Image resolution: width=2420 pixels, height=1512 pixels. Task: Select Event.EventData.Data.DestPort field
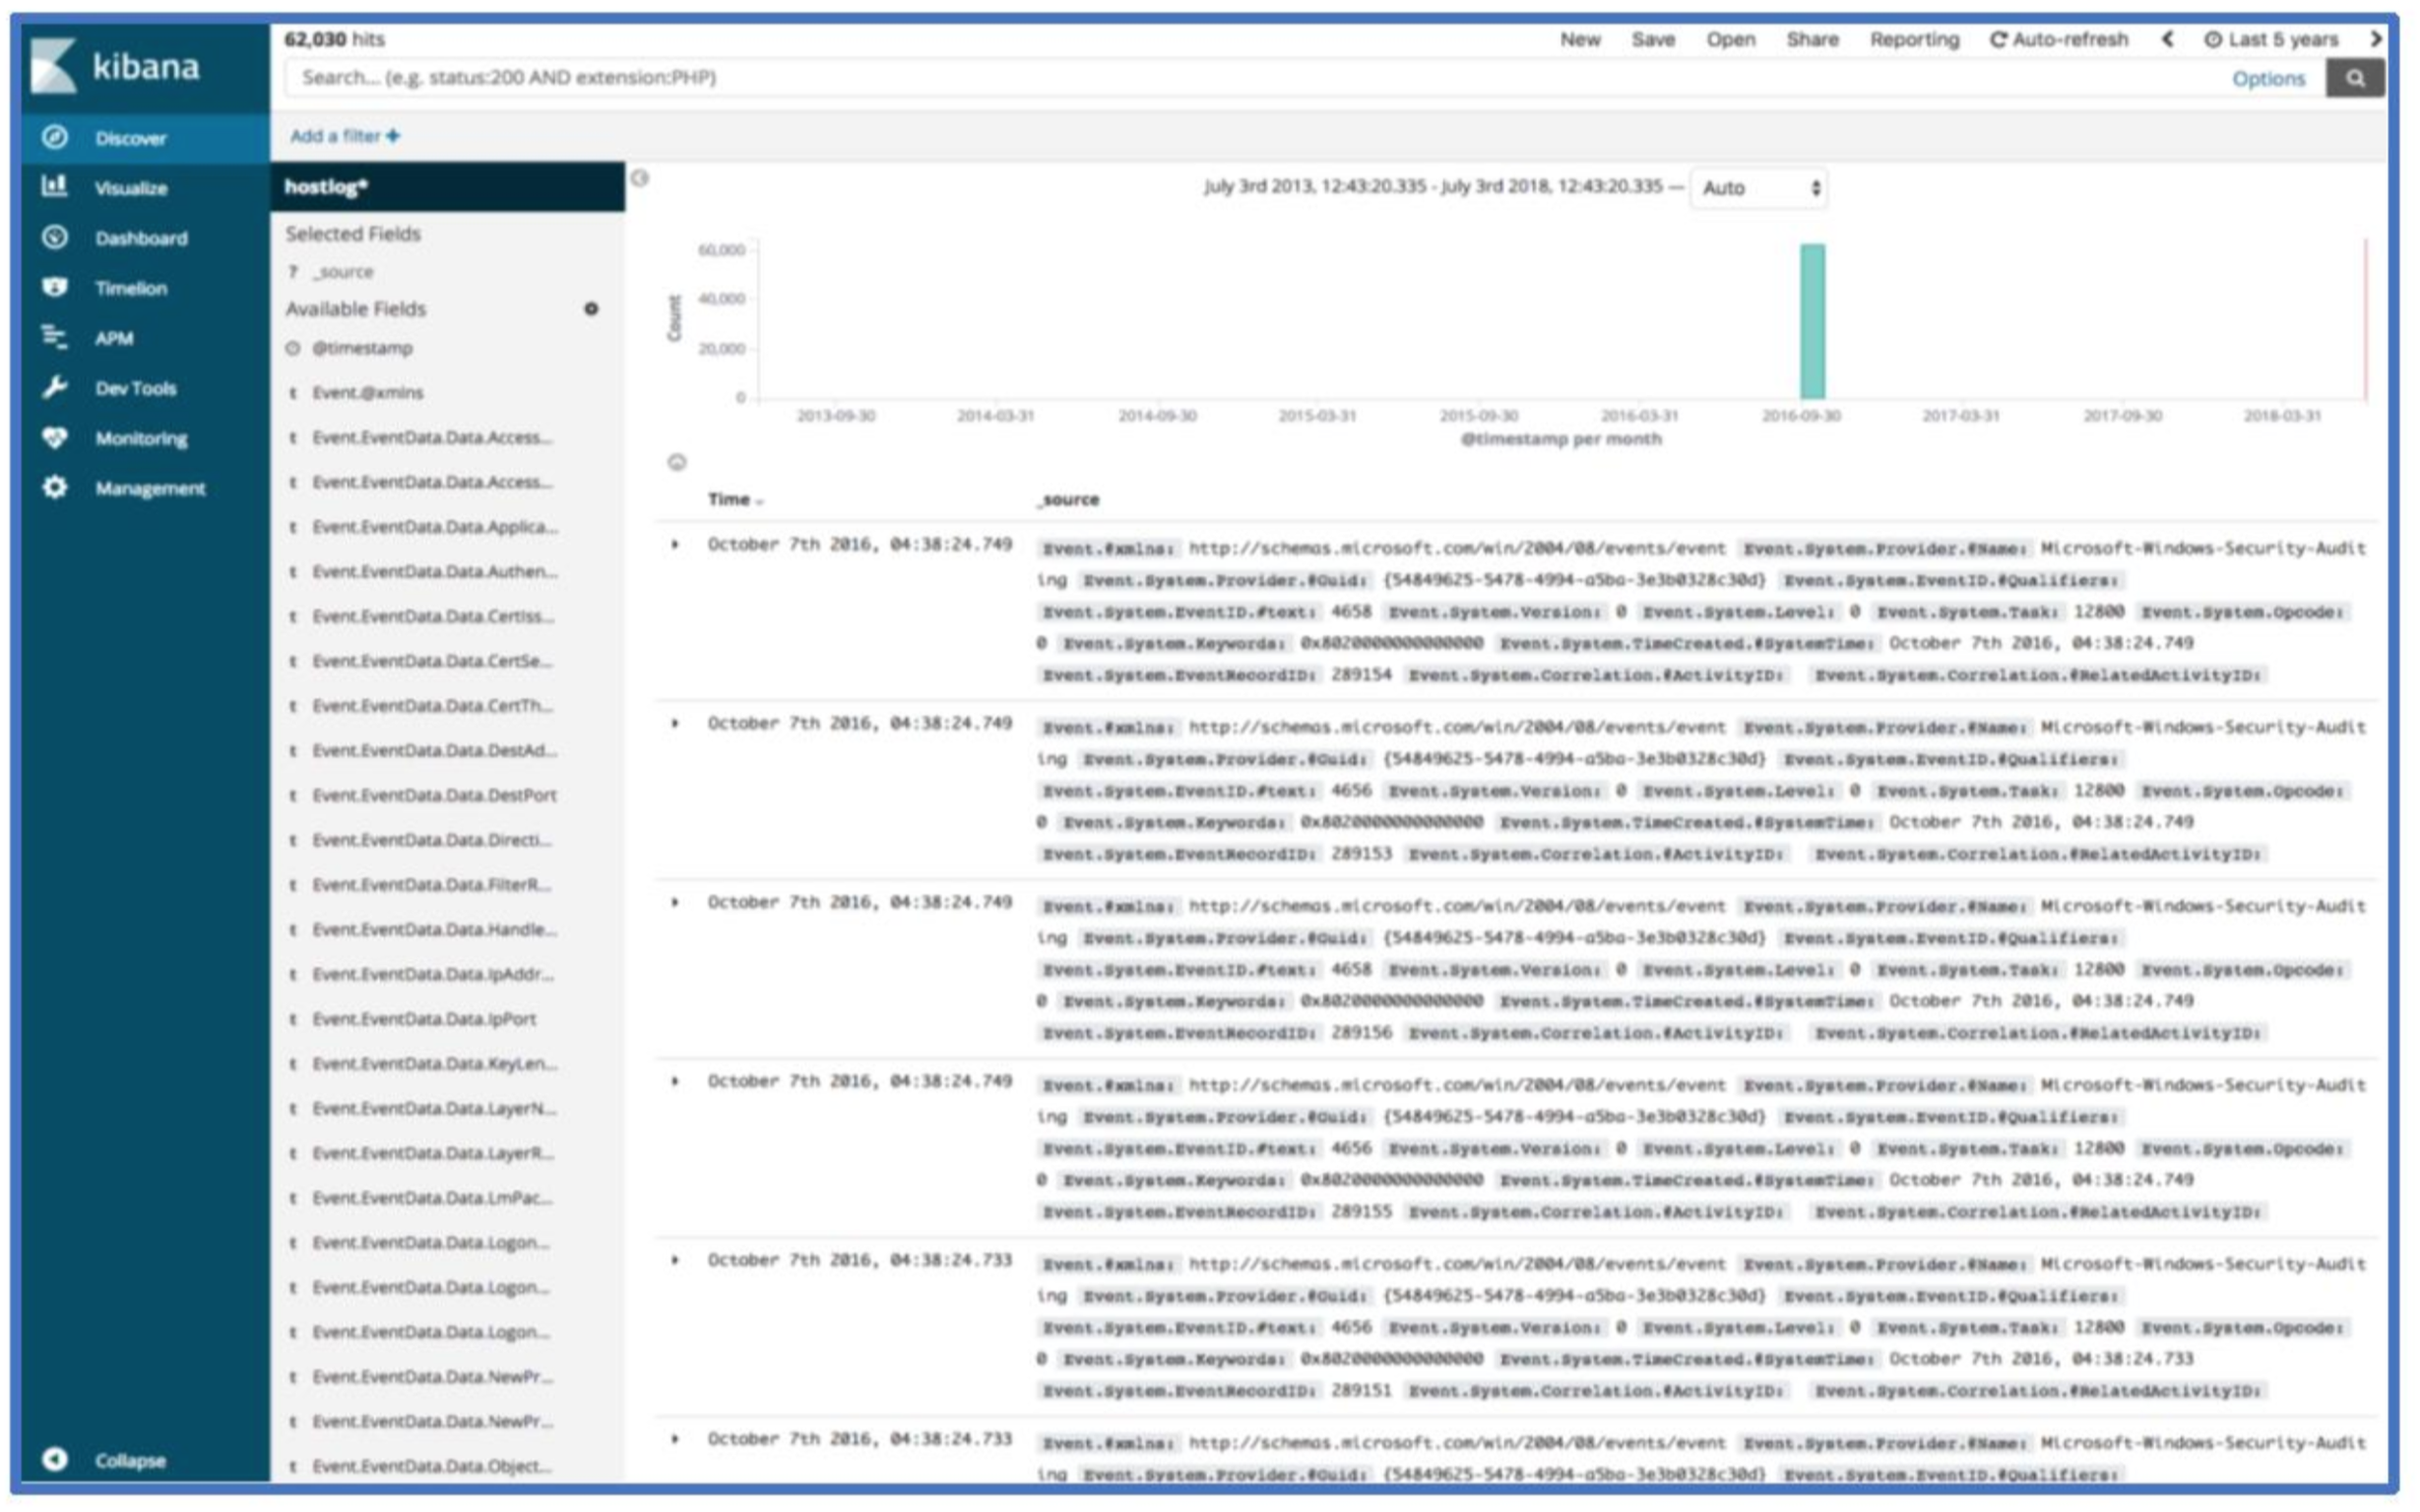434,795
